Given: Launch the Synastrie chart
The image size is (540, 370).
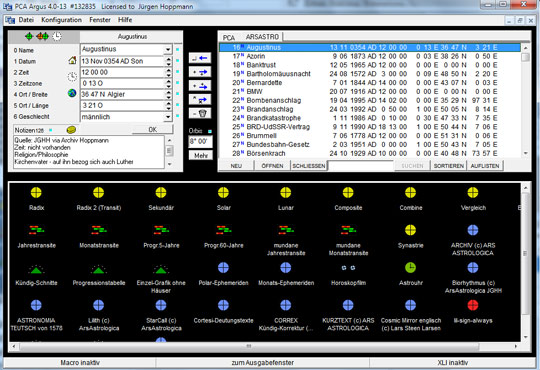Looking at the screenshot, I should [410, 230].
